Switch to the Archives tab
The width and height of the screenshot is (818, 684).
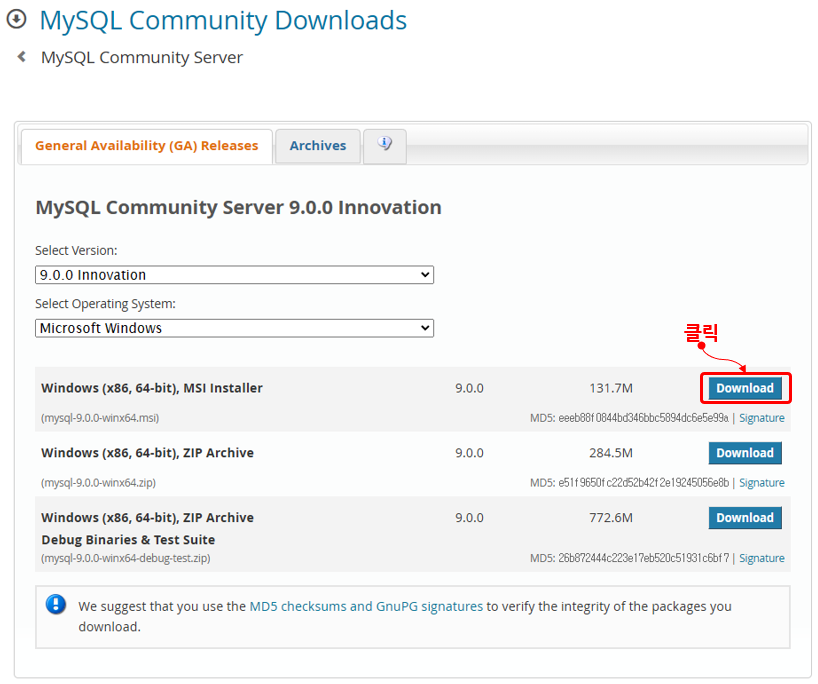point(318,146)
